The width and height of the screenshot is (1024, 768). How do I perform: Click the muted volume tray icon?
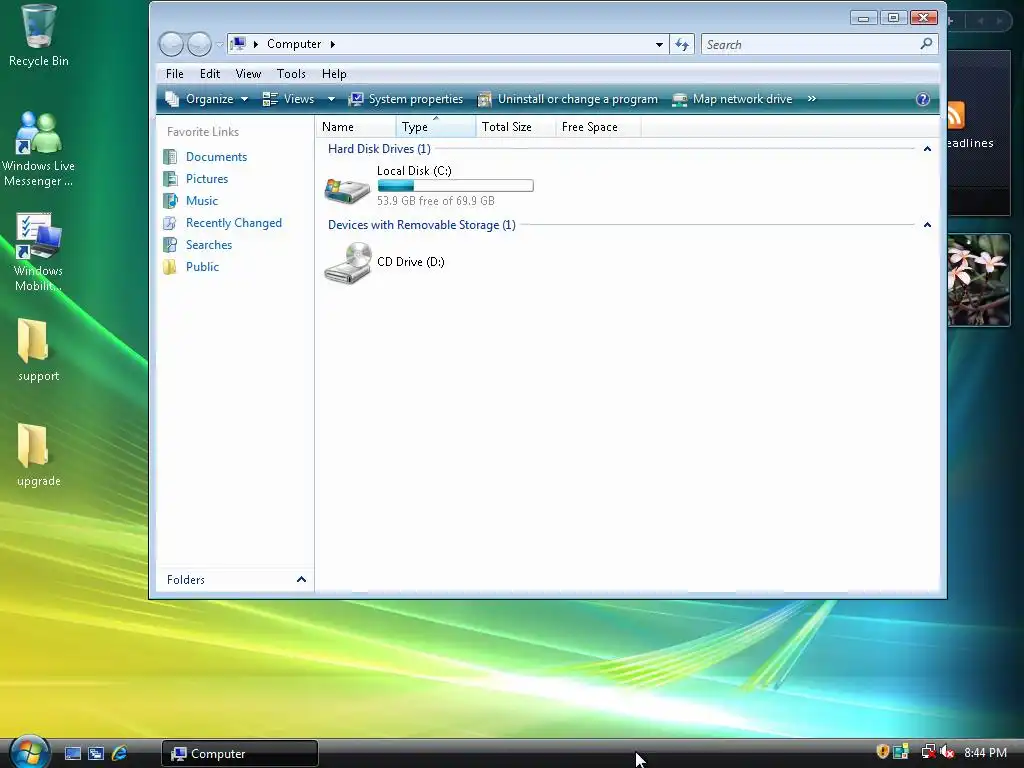(x=948, y=752)
